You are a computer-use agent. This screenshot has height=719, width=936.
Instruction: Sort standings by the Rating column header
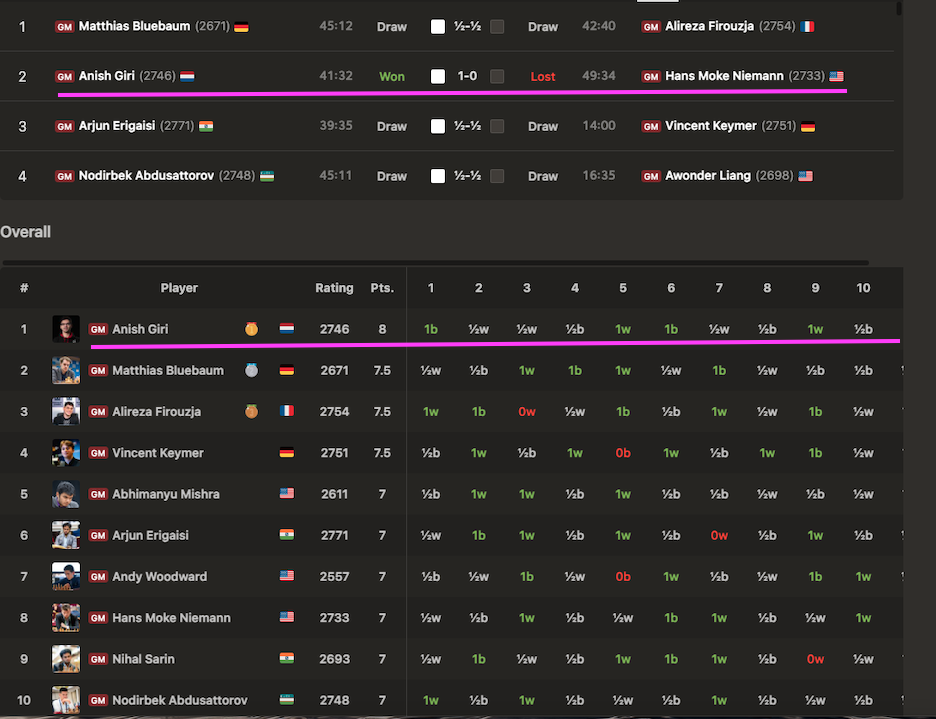tap(334, 288)
